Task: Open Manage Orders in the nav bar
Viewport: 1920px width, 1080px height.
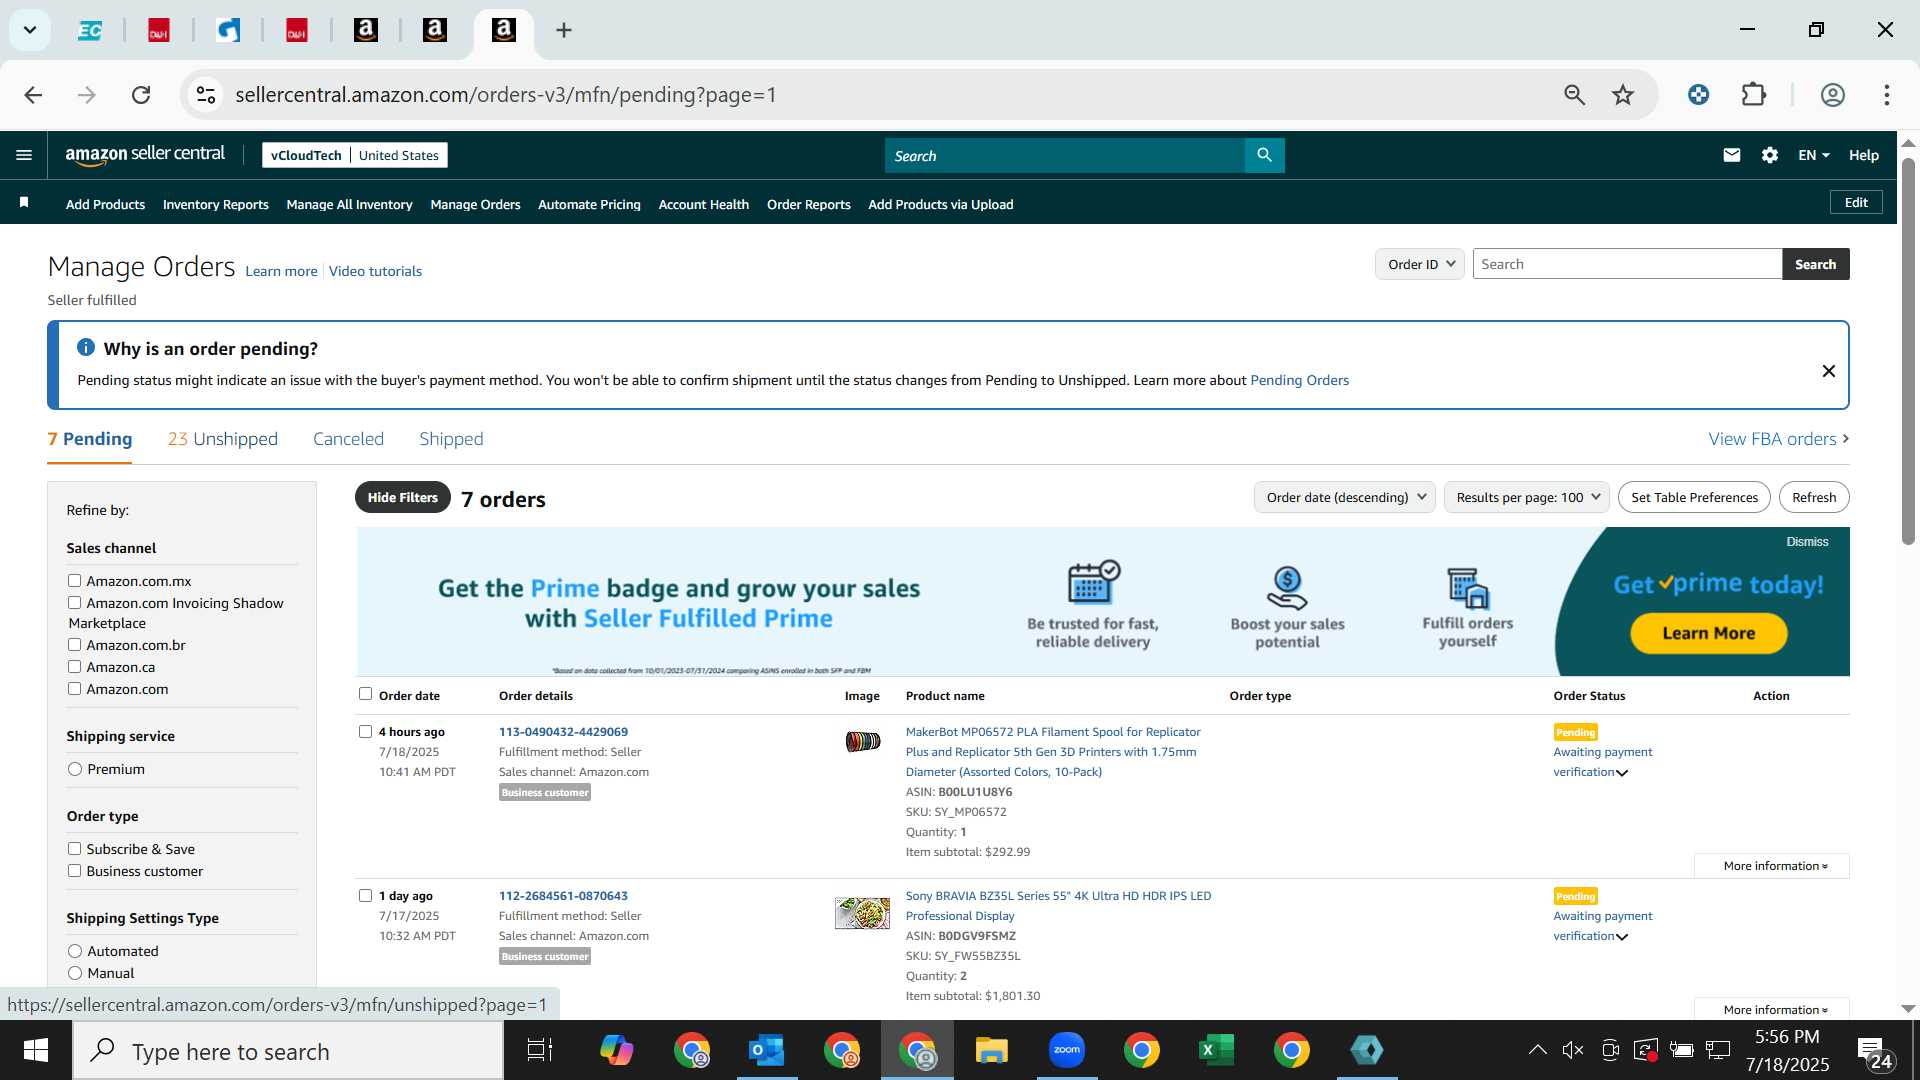Action: point(475,204)
